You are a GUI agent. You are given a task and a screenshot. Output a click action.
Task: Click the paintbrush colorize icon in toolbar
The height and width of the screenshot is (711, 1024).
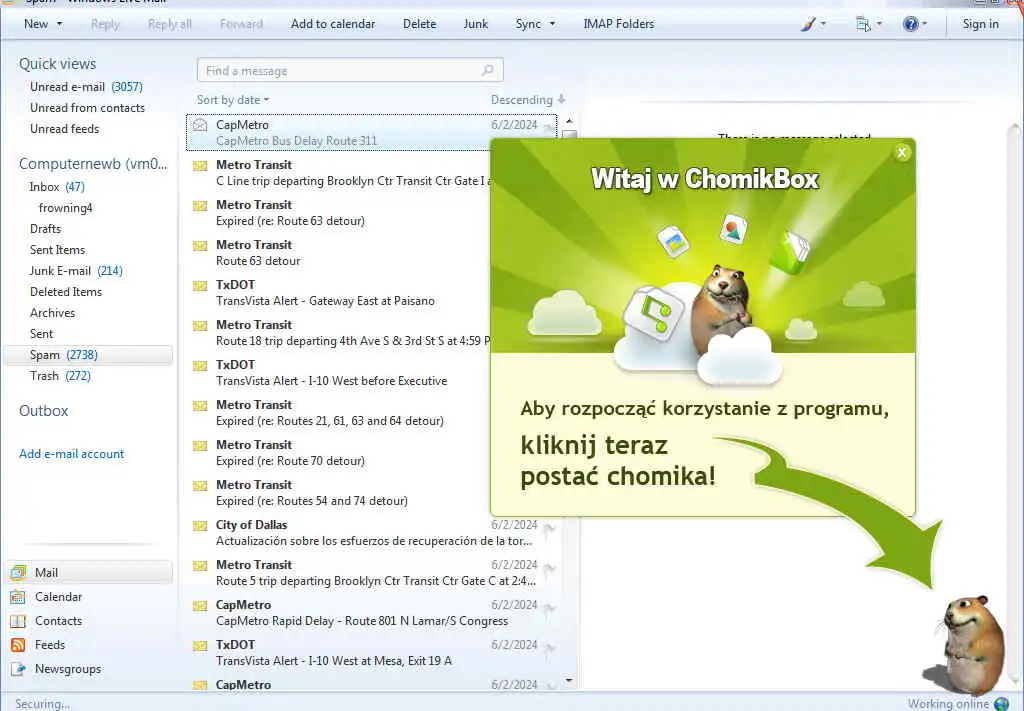808,24
